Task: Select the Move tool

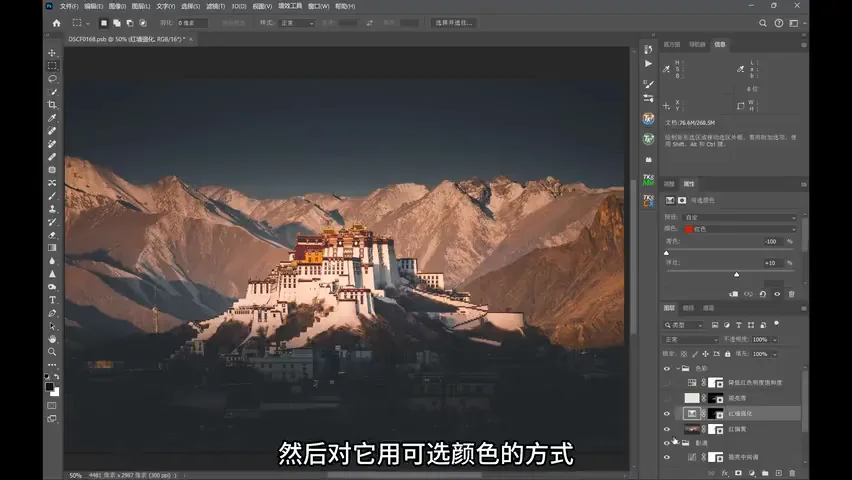Action: coord(52,53)
